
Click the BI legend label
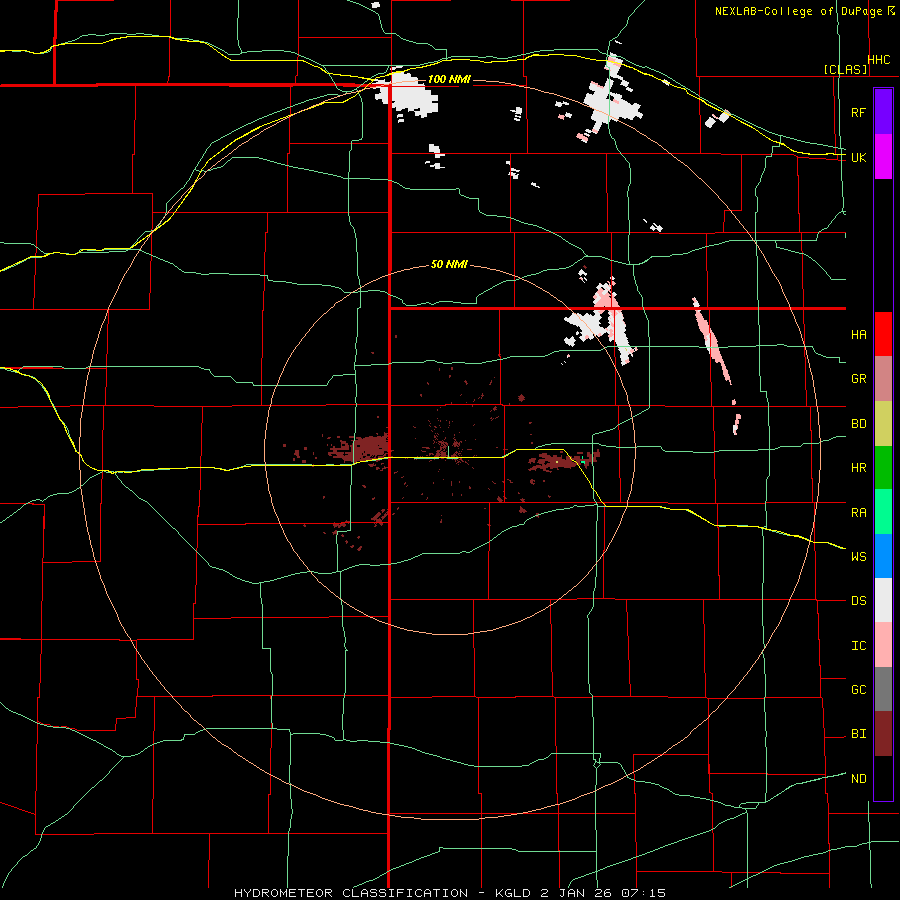click(x=858, y=734)
